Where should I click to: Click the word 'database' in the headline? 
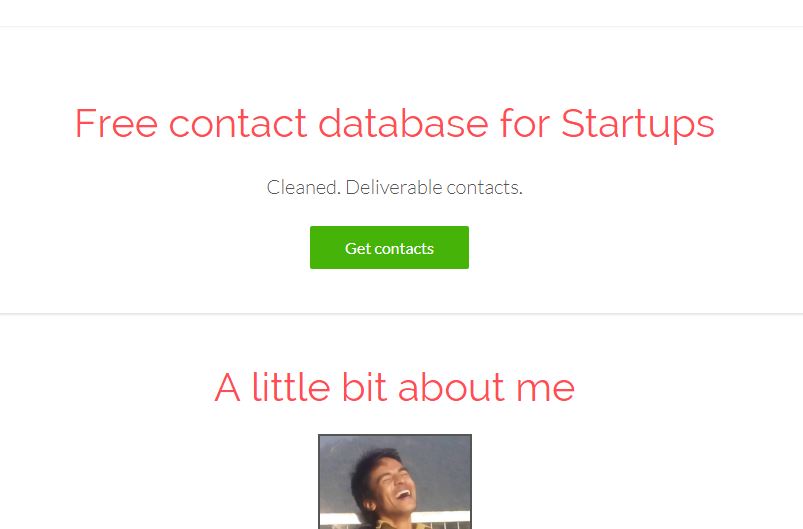(x=403, y=124)
